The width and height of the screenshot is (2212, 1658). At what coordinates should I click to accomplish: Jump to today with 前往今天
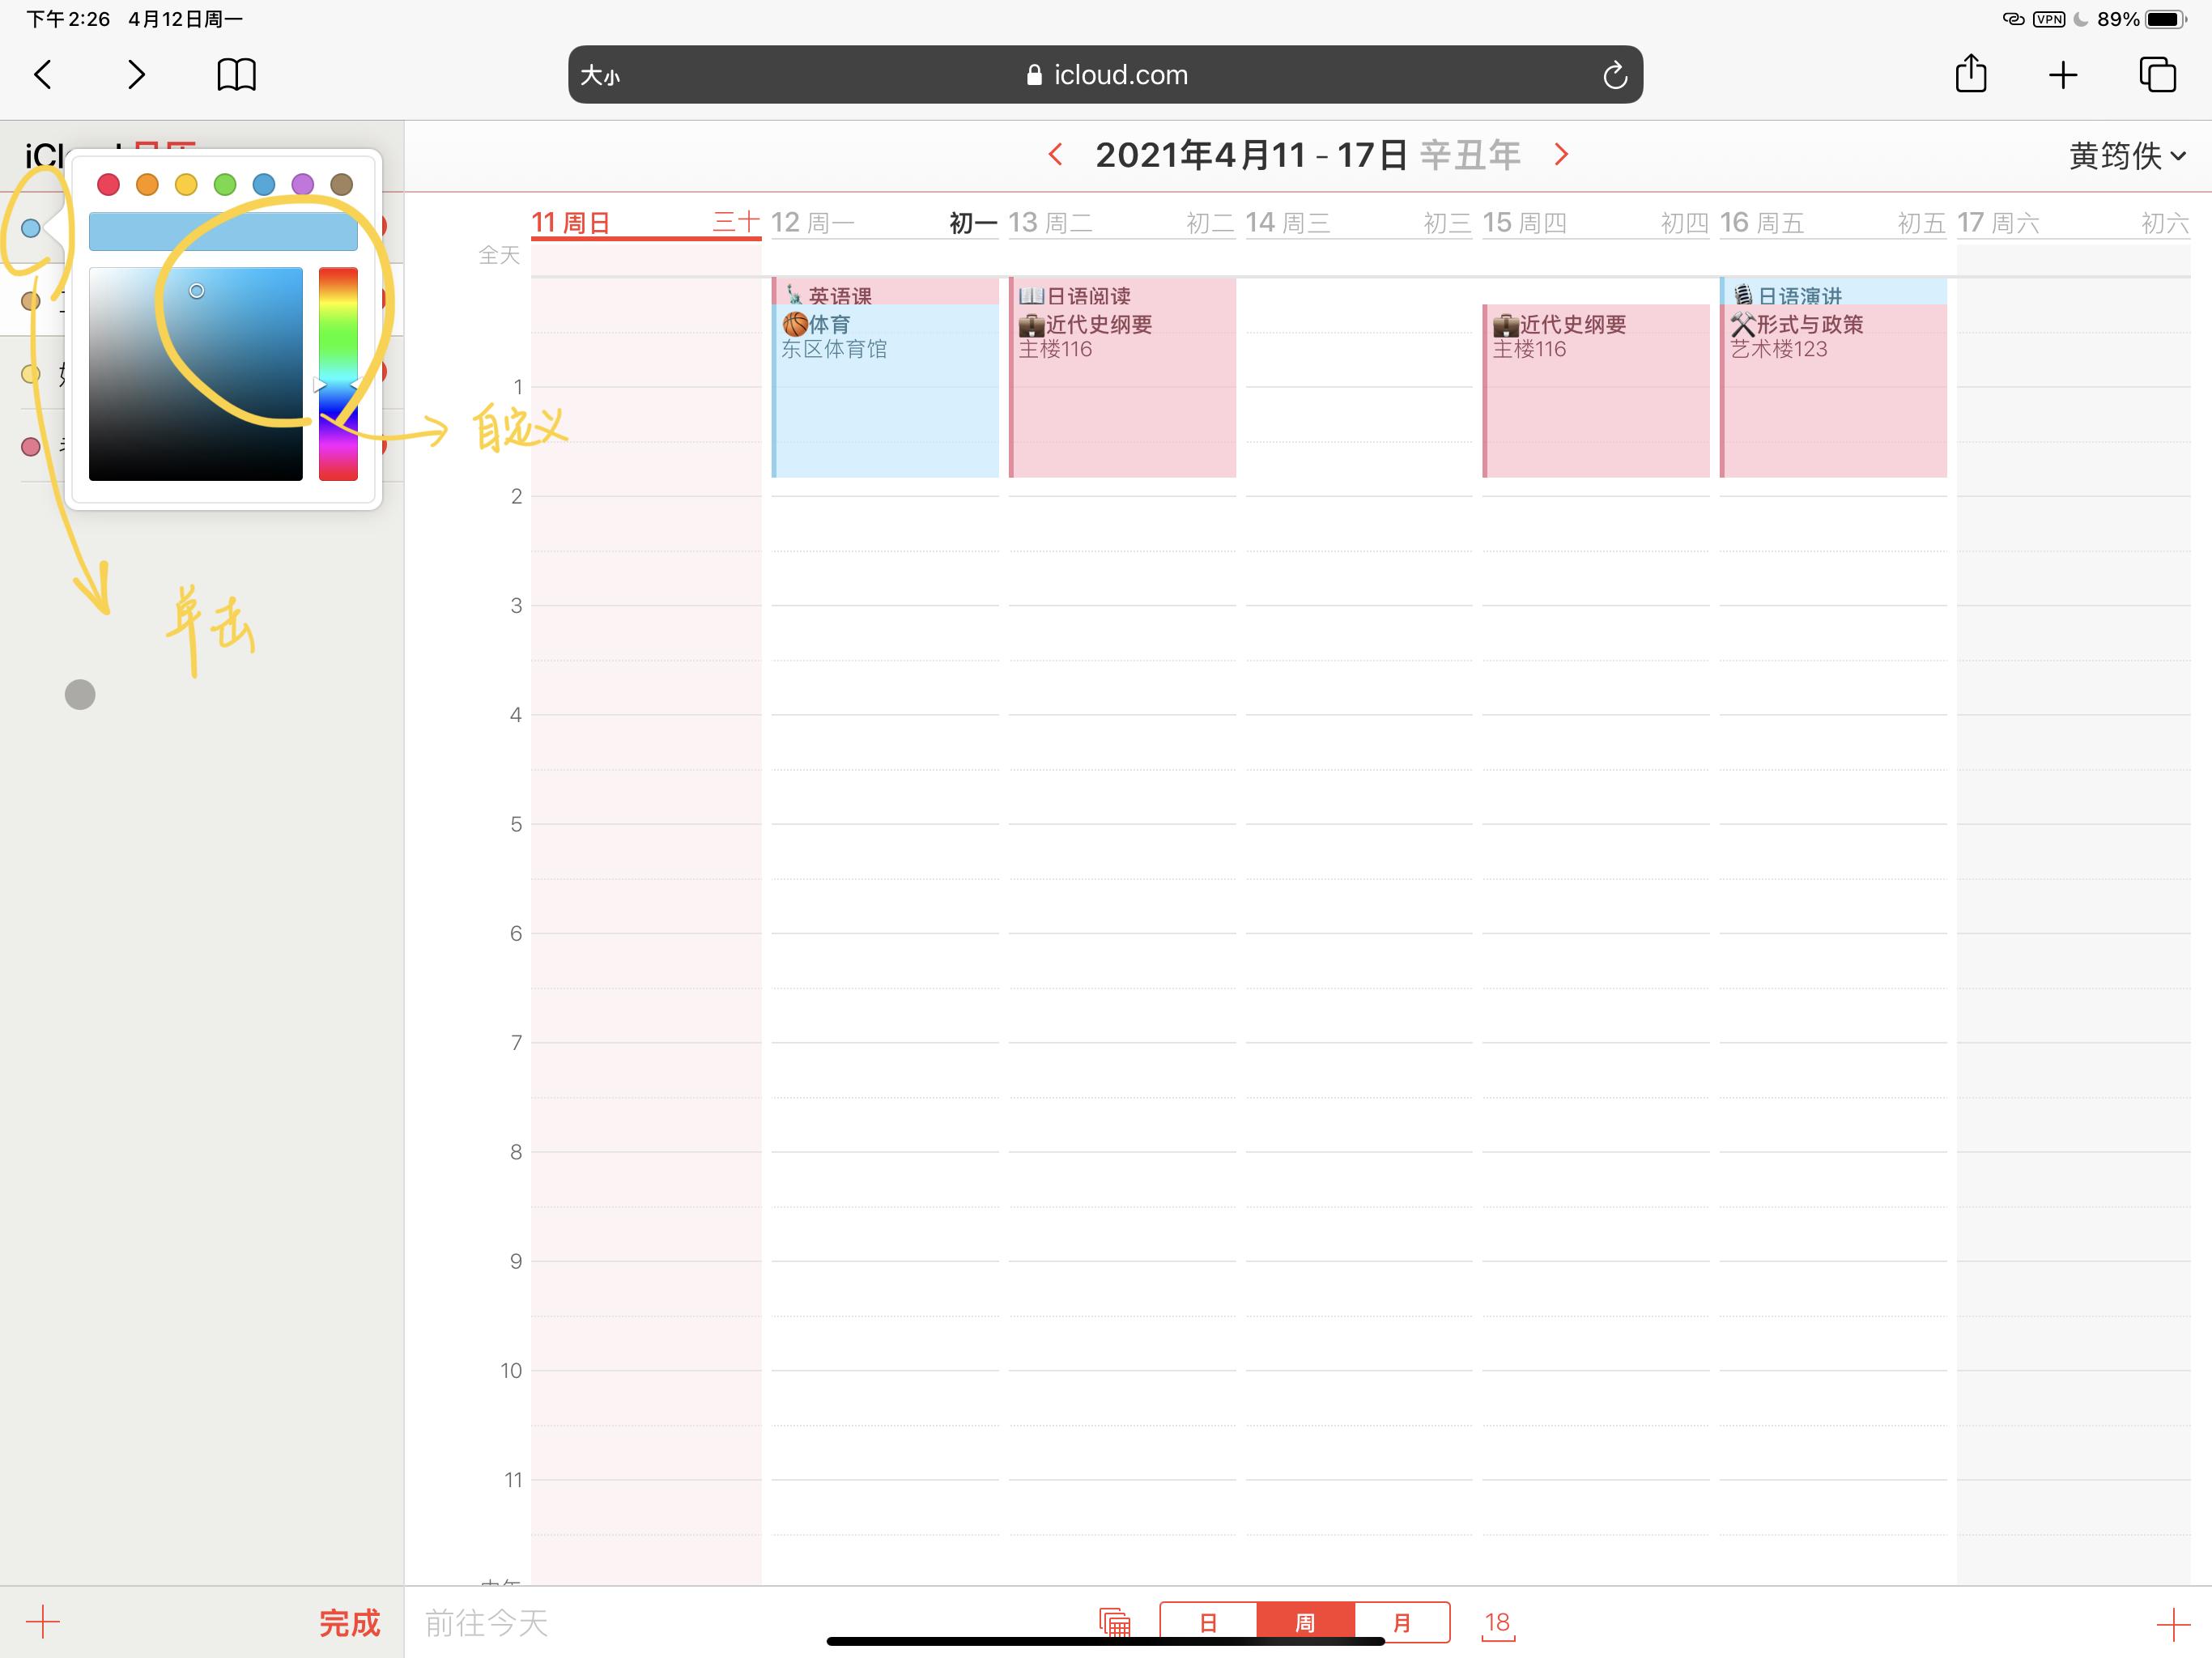[486, 1622]
